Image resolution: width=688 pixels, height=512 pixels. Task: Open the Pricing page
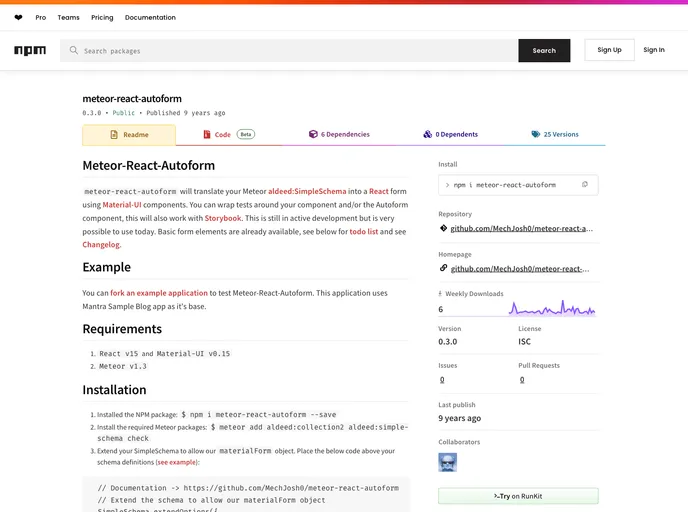click(x=102, y=18)
